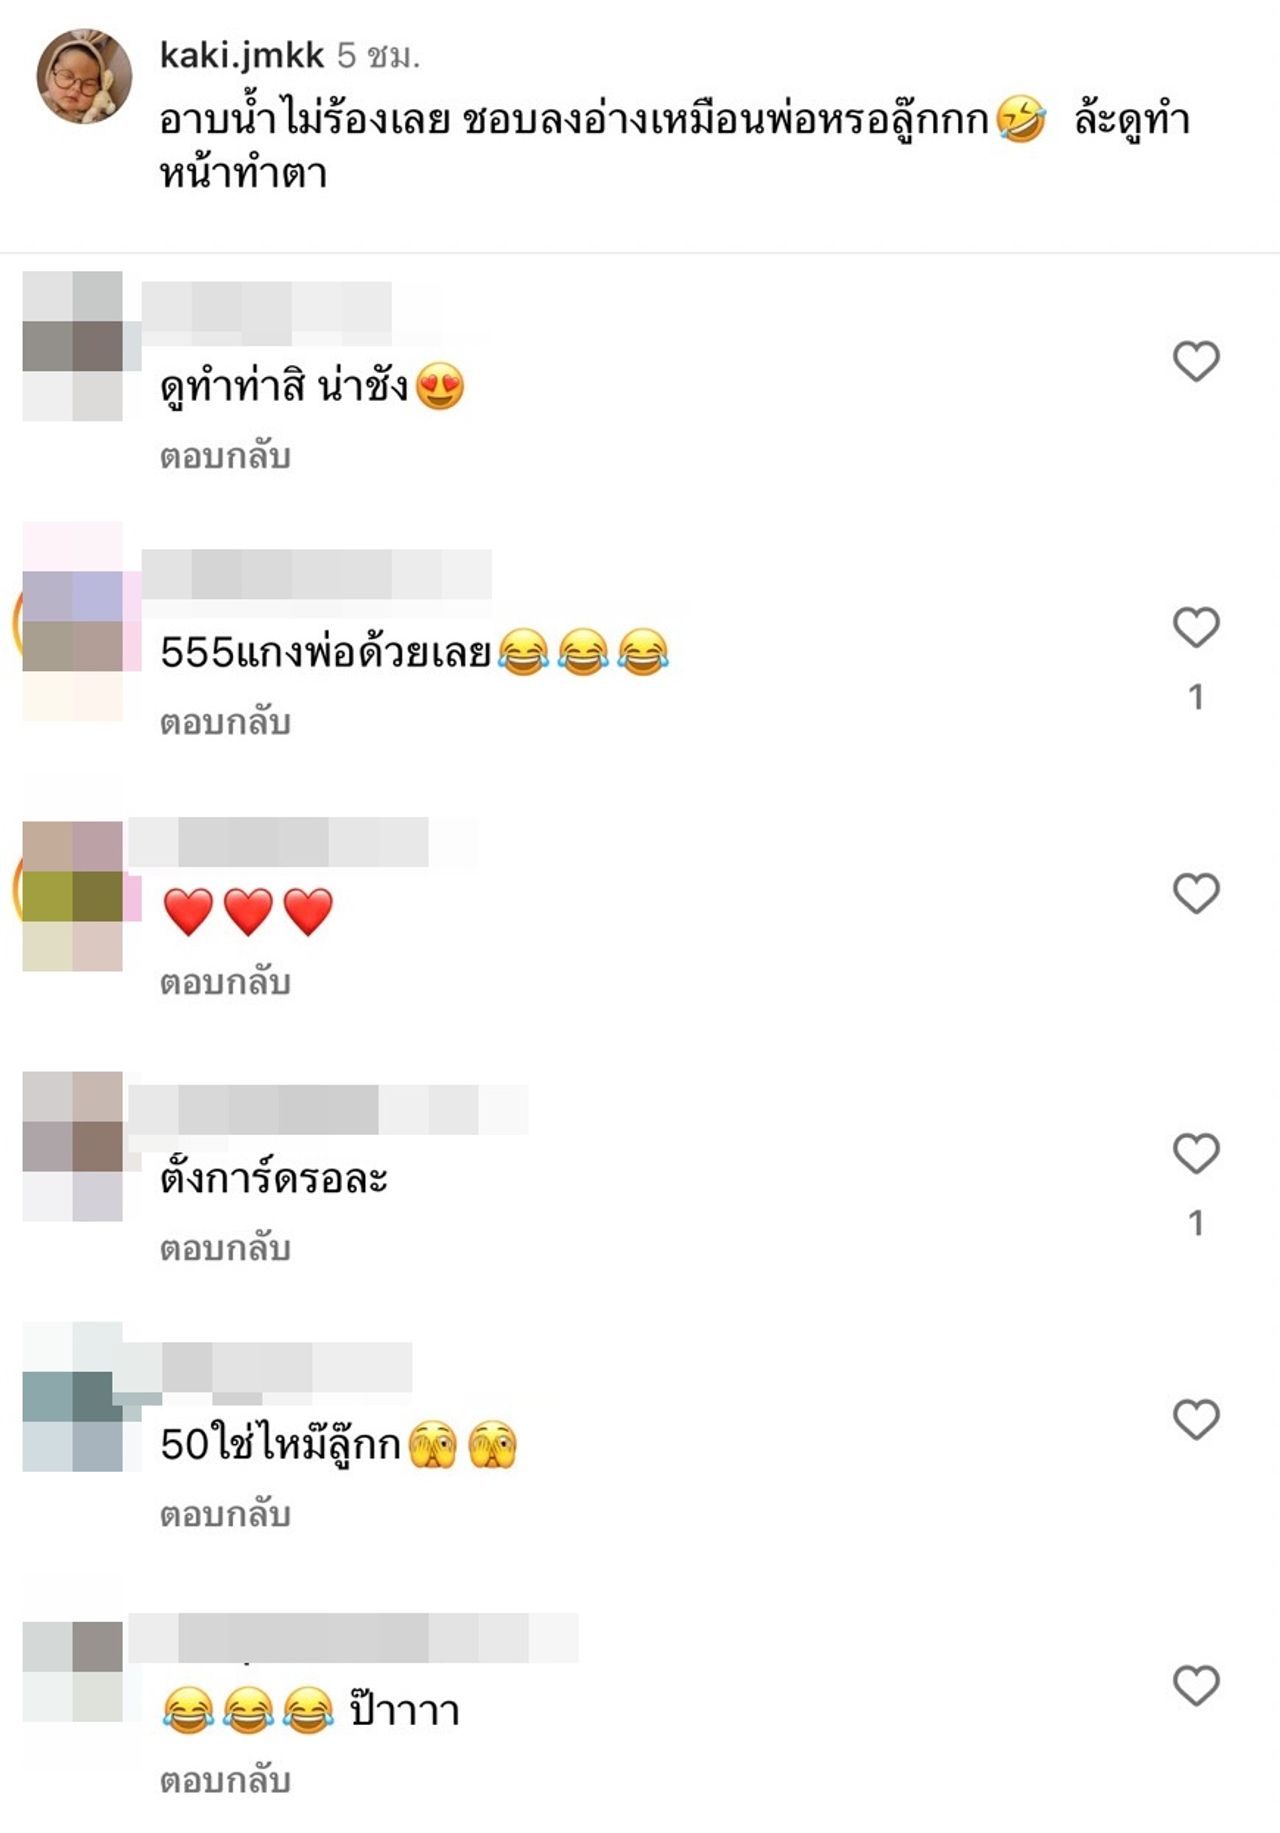Open avatar of first commenter
Viewport: 1280px width, 1833px height.
point(73,346)
